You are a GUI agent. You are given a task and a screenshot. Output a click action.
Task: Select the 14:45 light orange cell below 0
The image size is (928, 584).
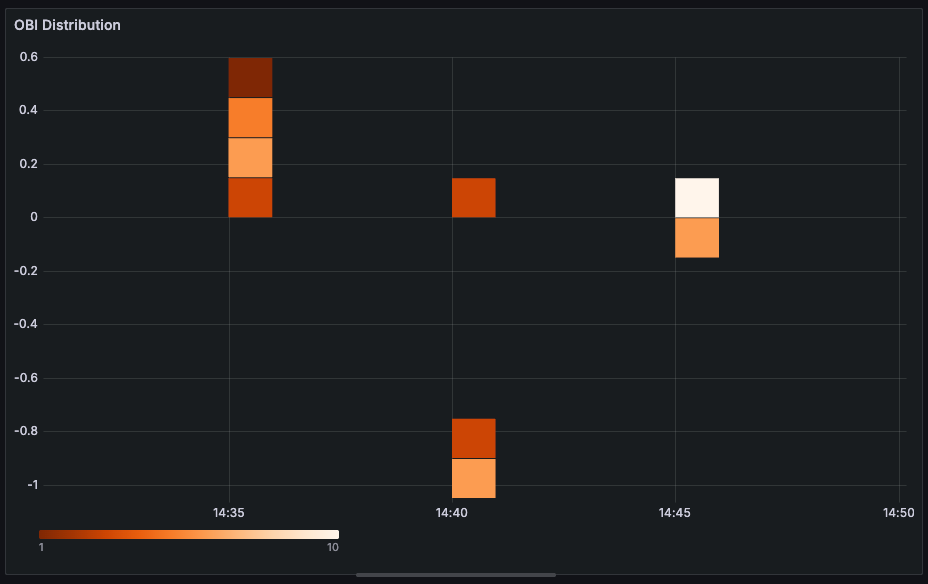pyautogui.click(x=697, y=237)
